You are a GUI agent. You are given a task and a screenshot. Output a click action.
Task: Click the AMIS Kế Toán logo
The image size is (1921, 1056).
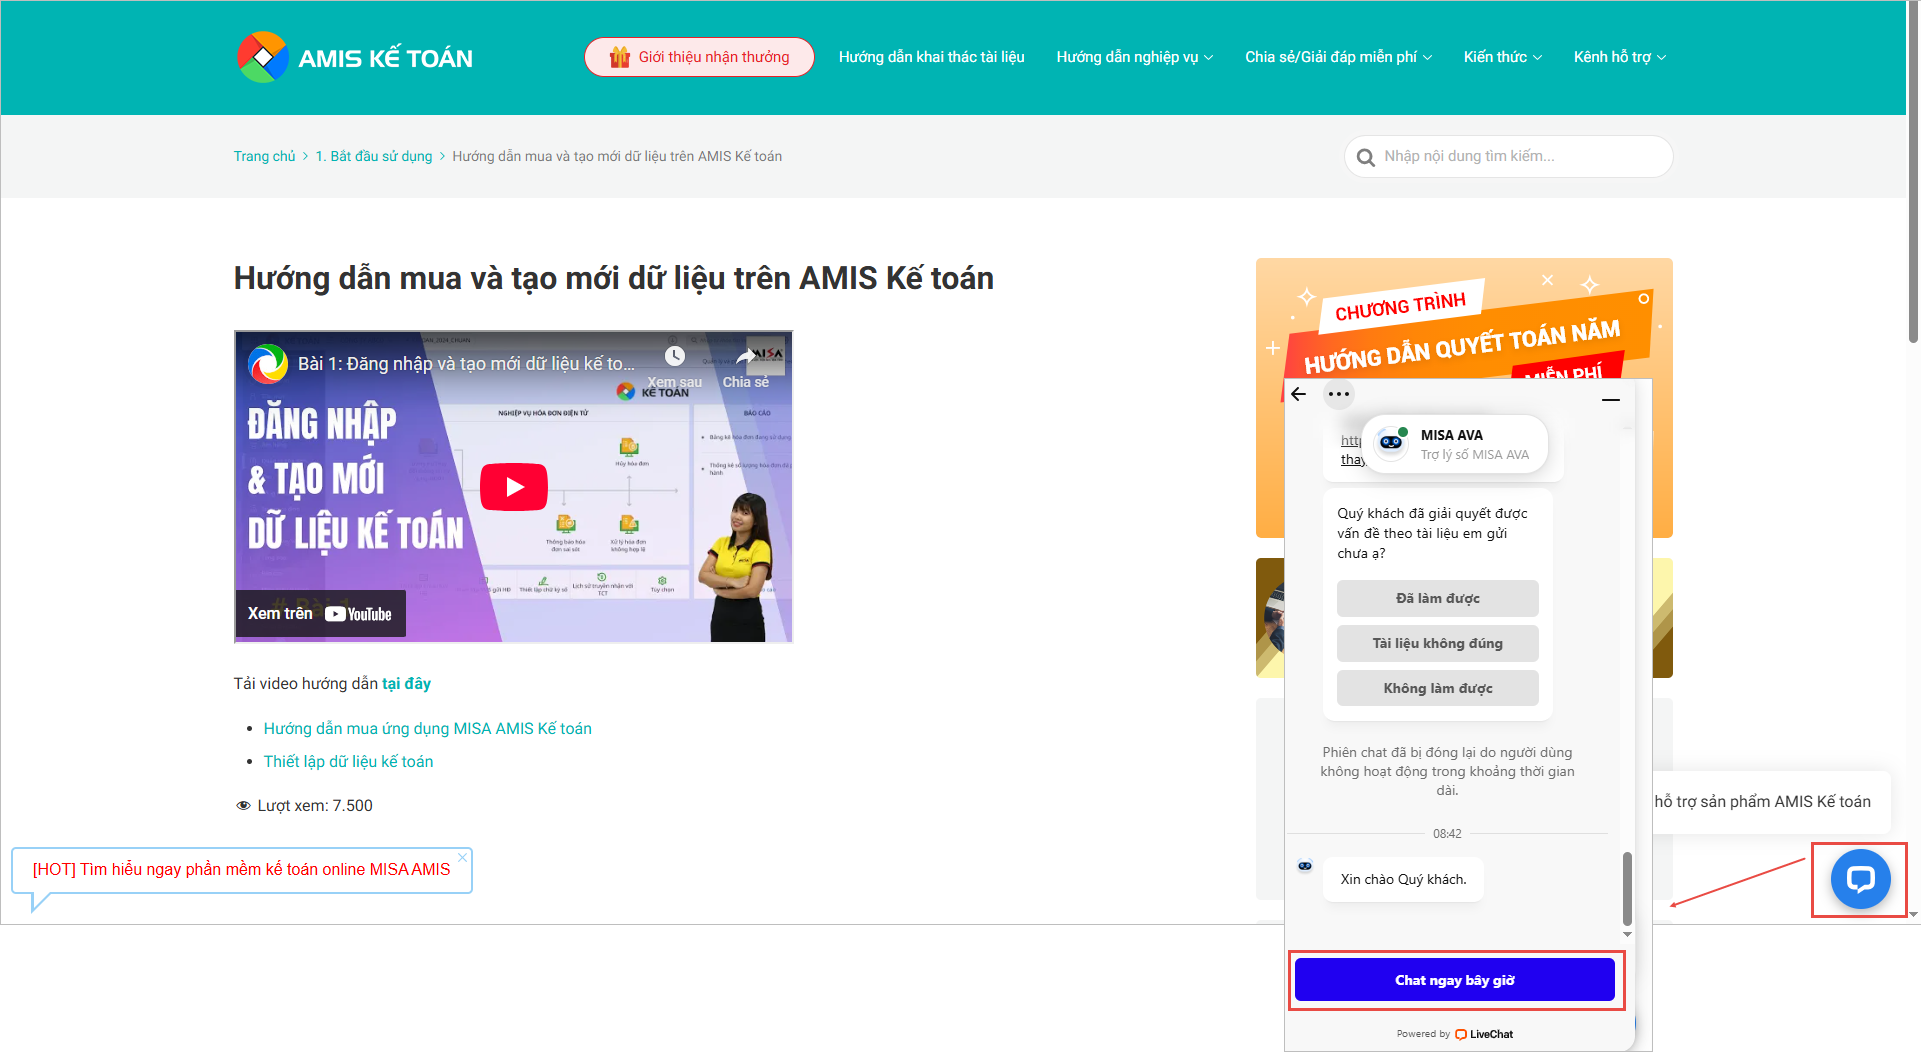pos(355,57)
